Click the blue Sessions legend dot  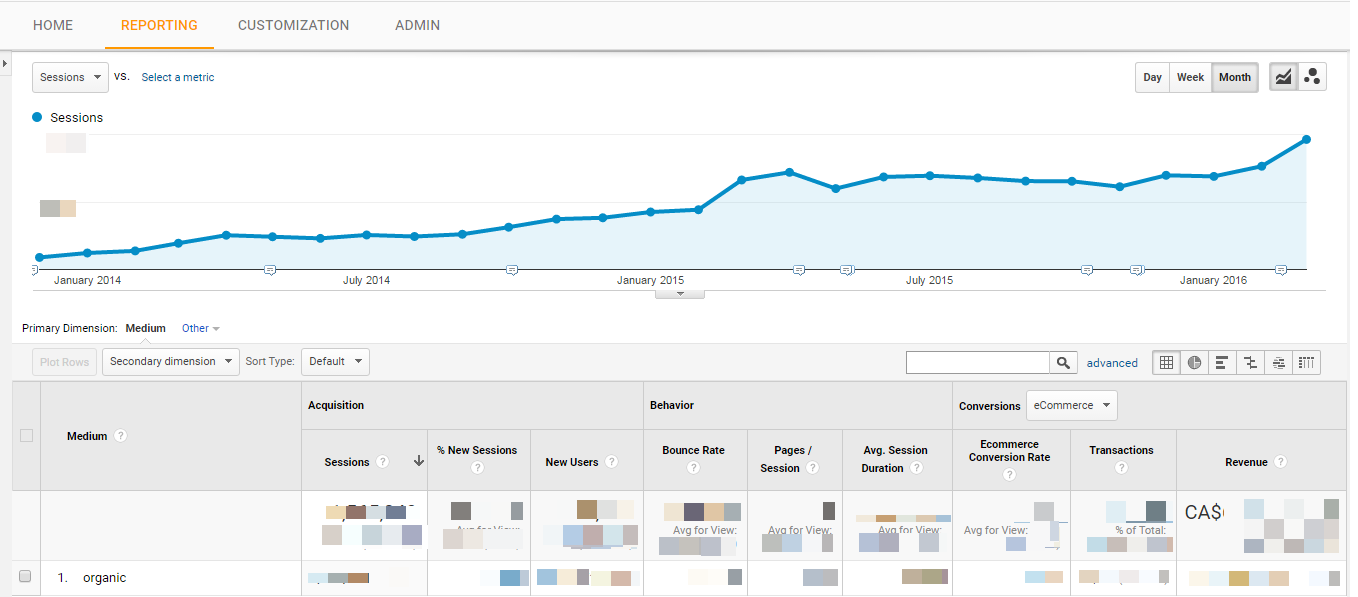click(x=38, y=117)
